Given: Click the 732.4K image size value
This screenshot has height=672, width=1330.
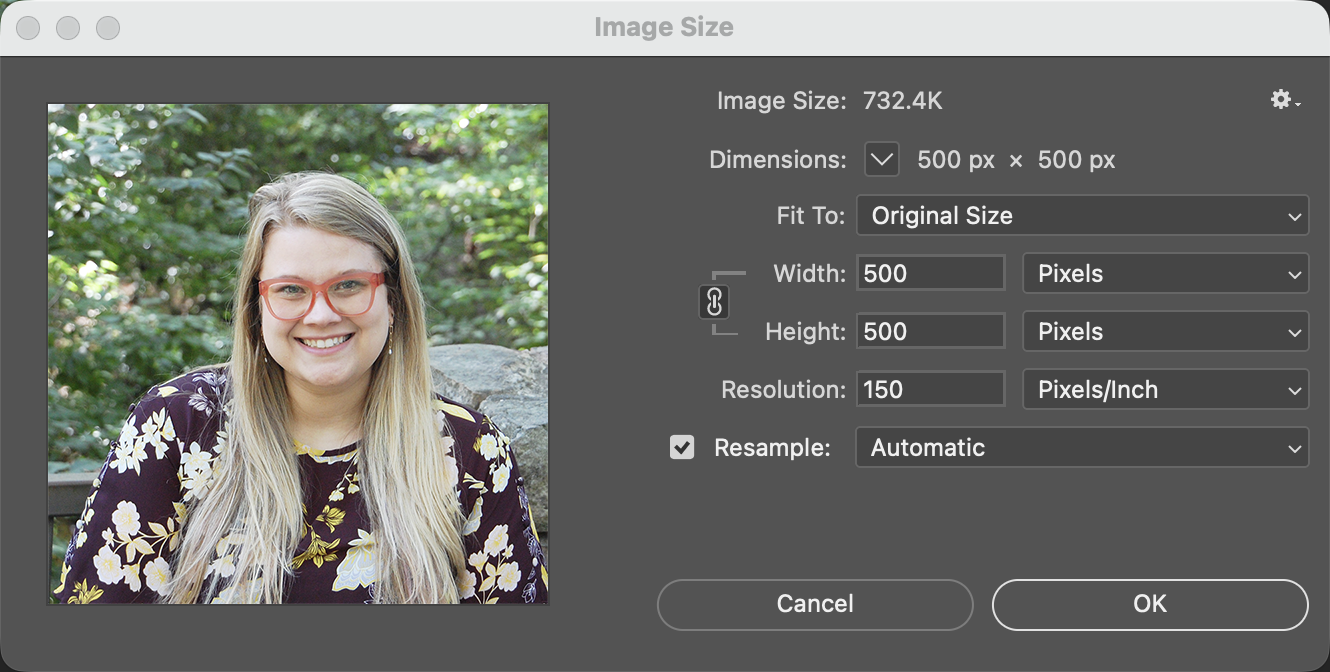Looking at the screenshot, I should click(x=903, y=101).
